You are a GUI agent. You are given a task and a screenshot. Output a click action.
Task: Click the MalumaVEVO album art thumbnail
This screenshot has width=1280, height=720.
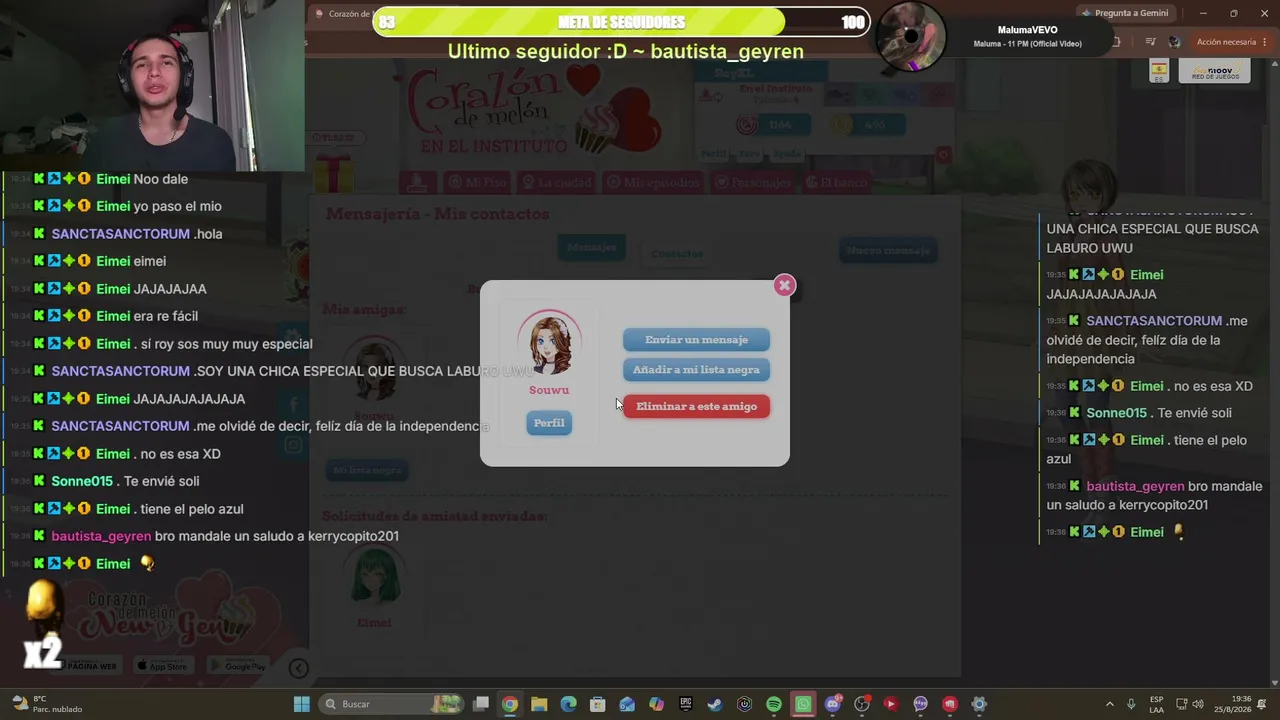tap(909, 37)
